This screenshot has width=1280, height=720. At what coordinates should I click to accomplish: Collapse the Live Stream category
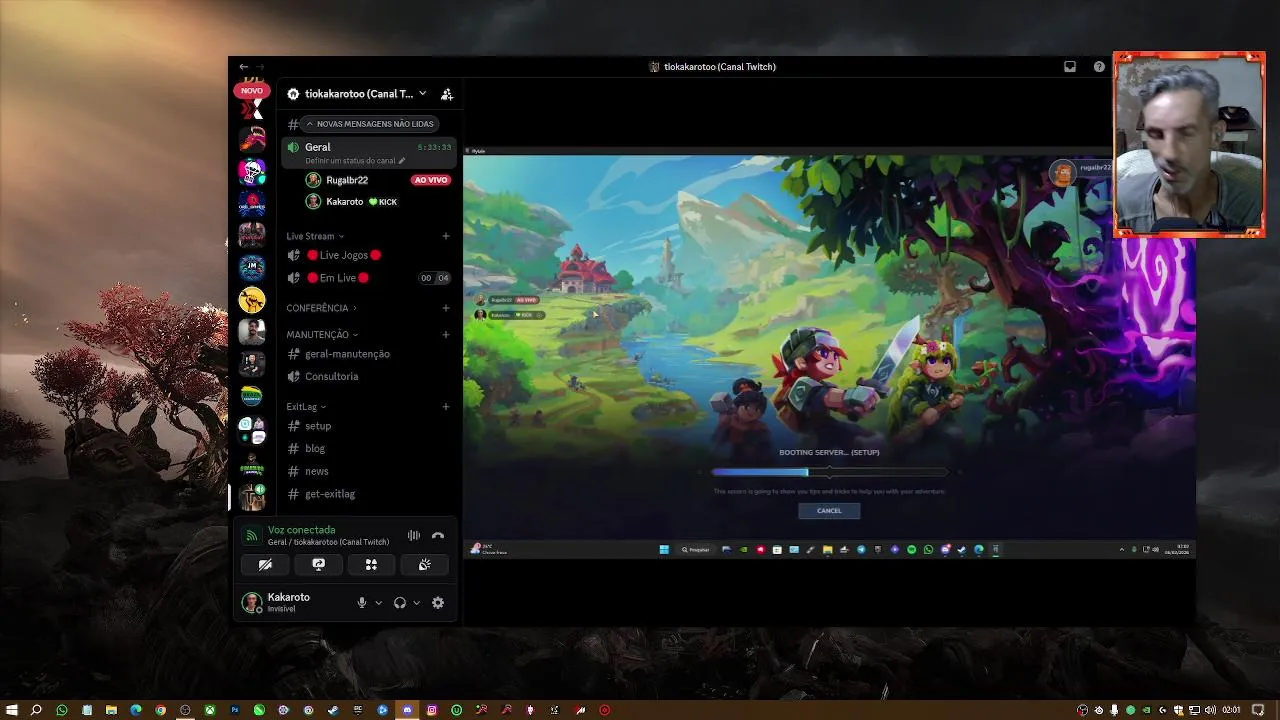point(315,237)
